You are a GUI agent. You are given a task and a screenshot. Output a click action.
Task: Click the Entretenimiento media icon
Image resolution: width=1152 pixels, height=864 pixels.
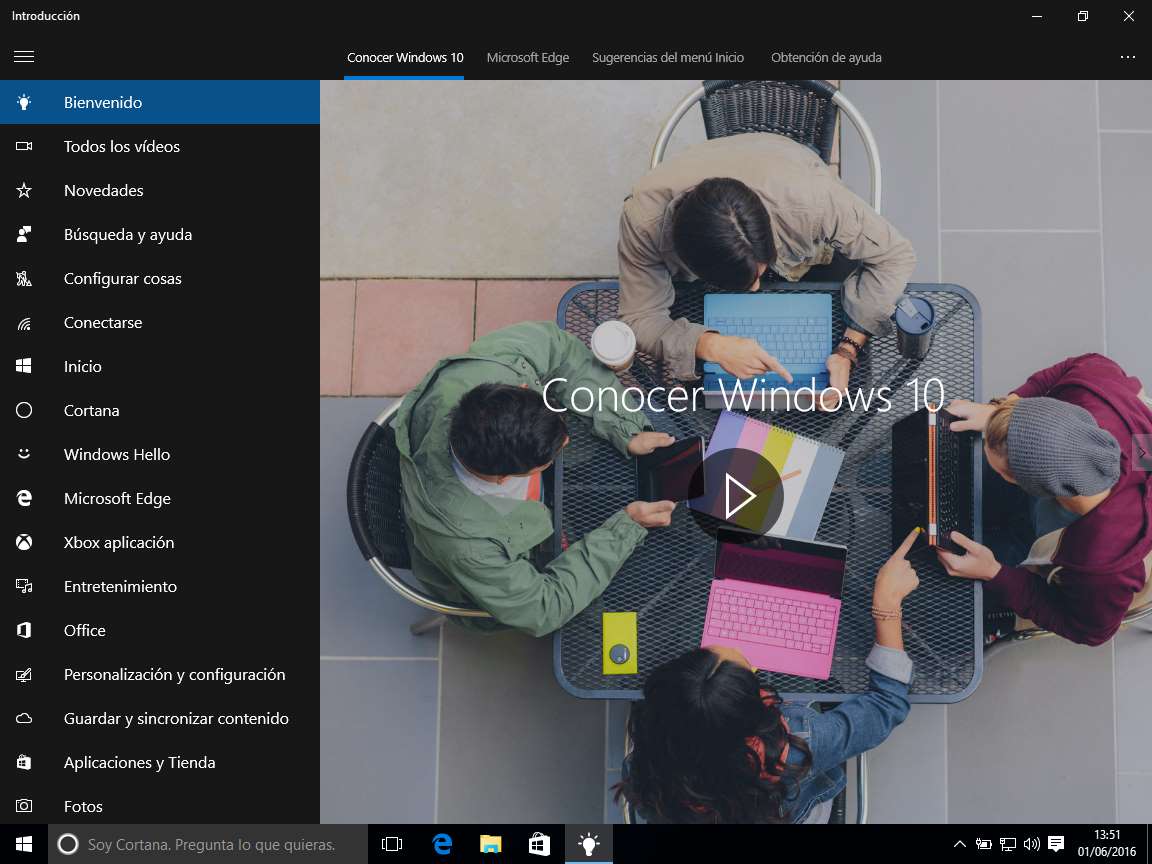(x=24, y=586)
